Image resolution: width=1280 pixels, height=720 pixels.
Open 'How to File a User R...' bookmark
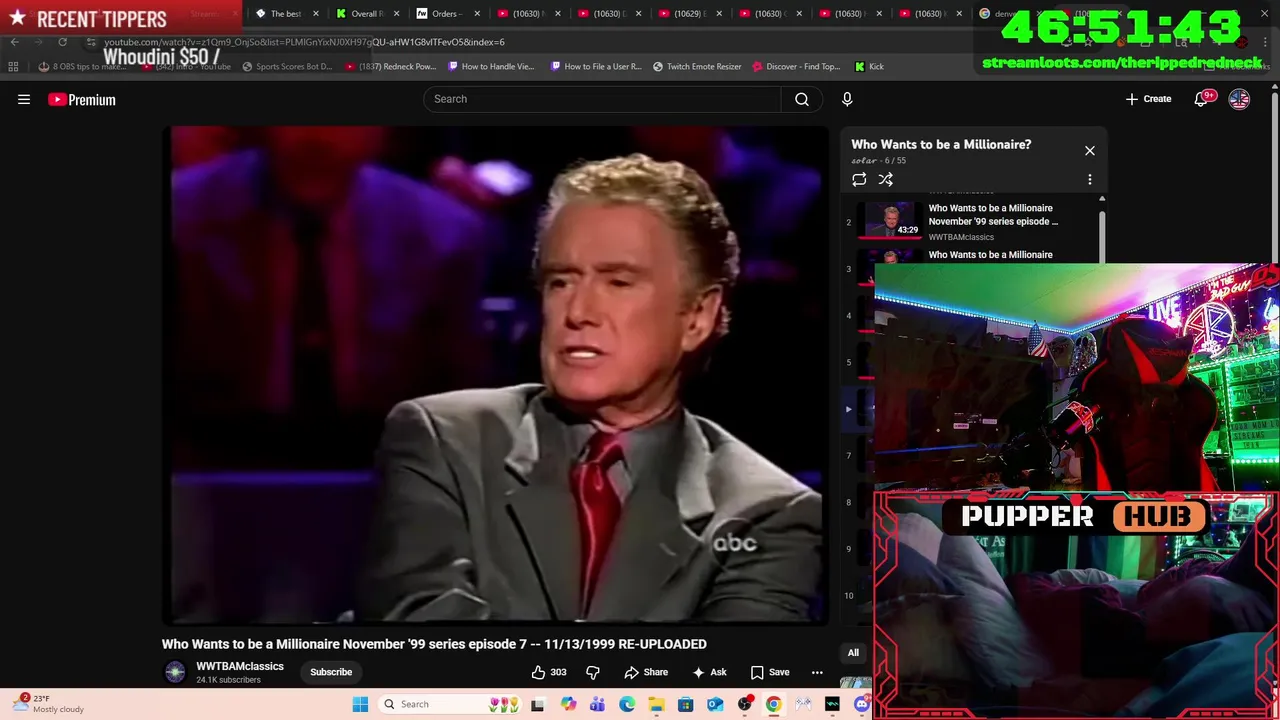[596, 67]
